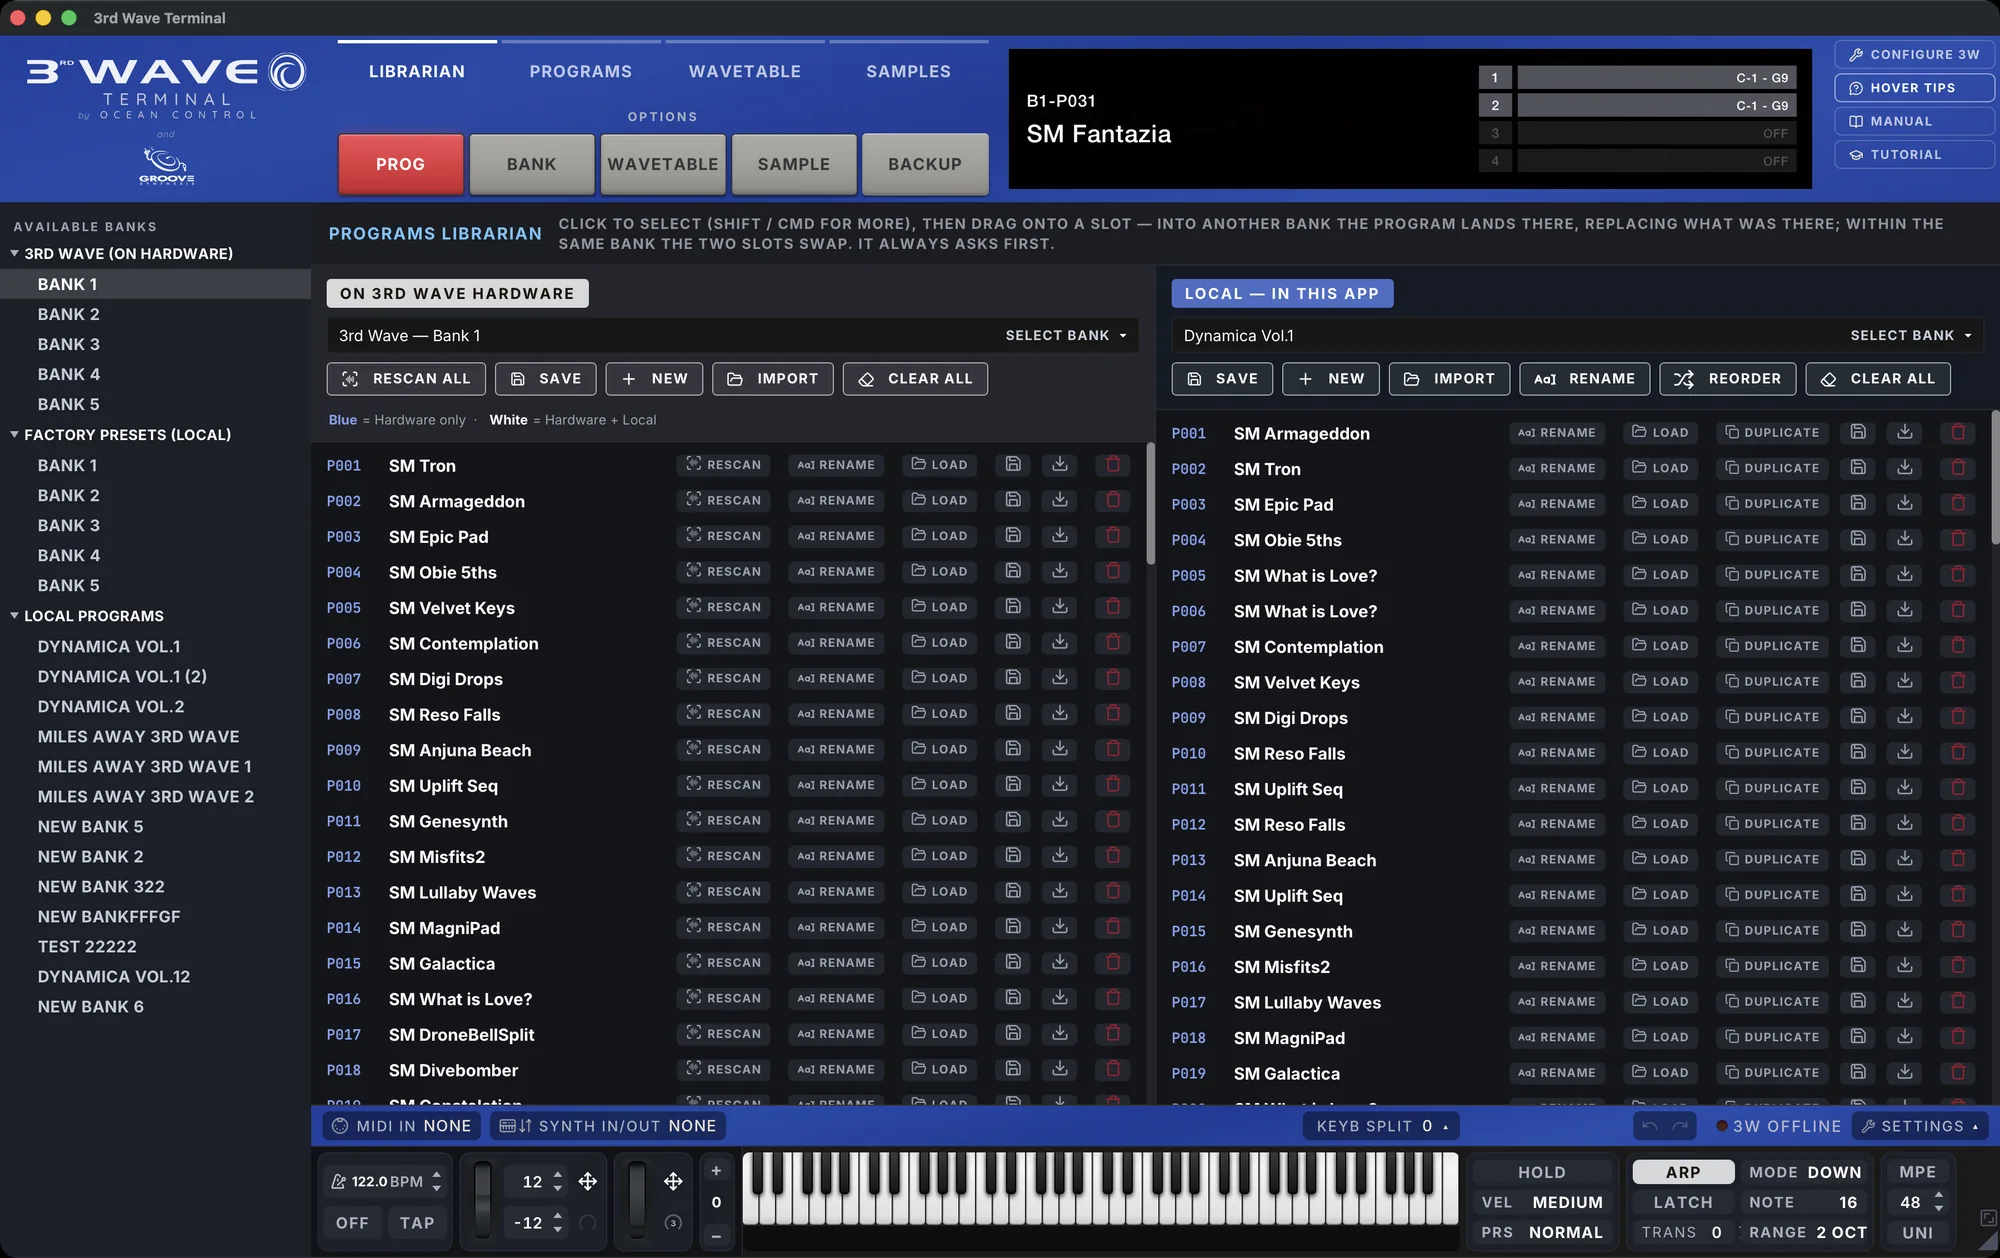The image size is (2000, 1258).
Task: Click the BPM stepper arrows next to 122.0
Action: pos(437,1182)
